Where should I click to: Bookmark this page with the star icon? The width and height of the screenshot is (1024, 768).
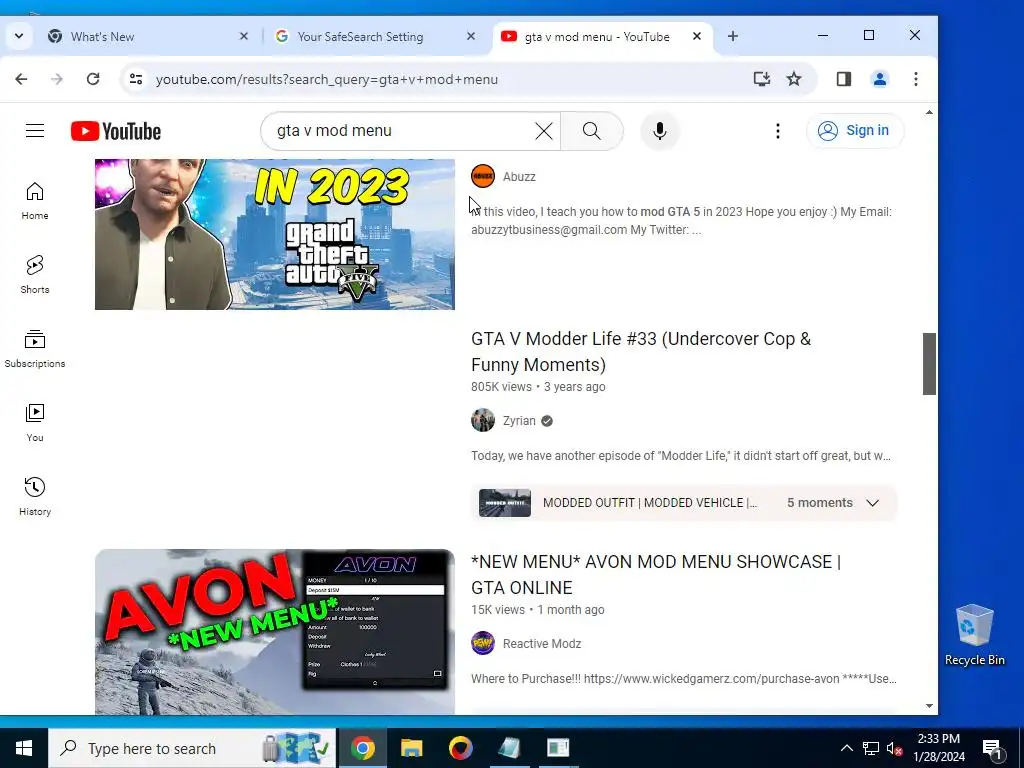793,79
